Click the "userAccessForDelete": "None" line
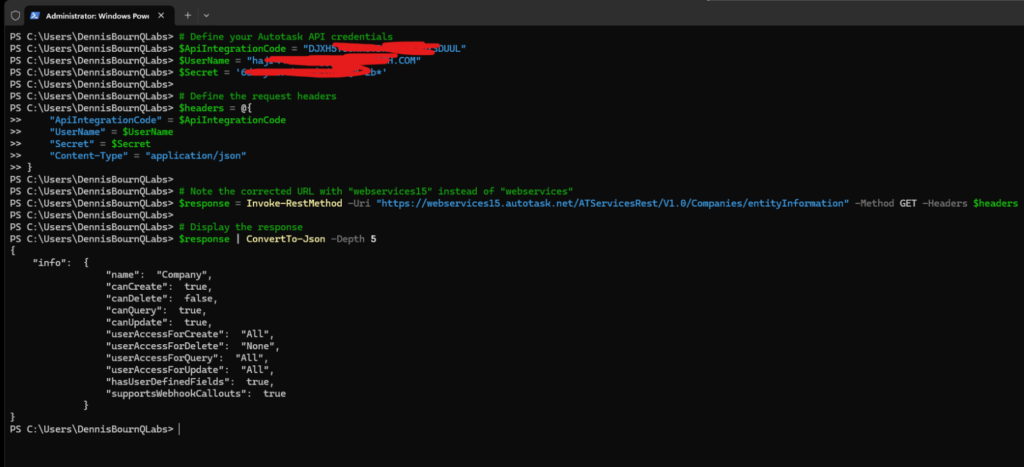This screenshot has width=1024, height=467. pos(193,346)
